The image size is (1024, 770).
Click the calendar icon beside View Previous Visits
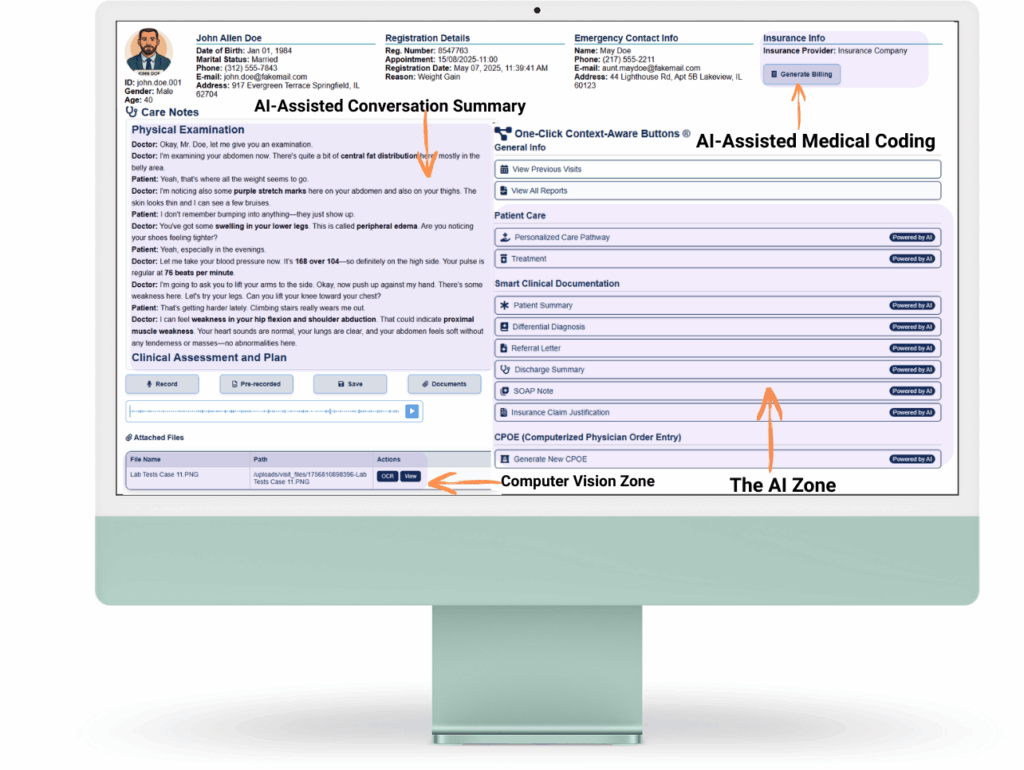tap(505, 169)
